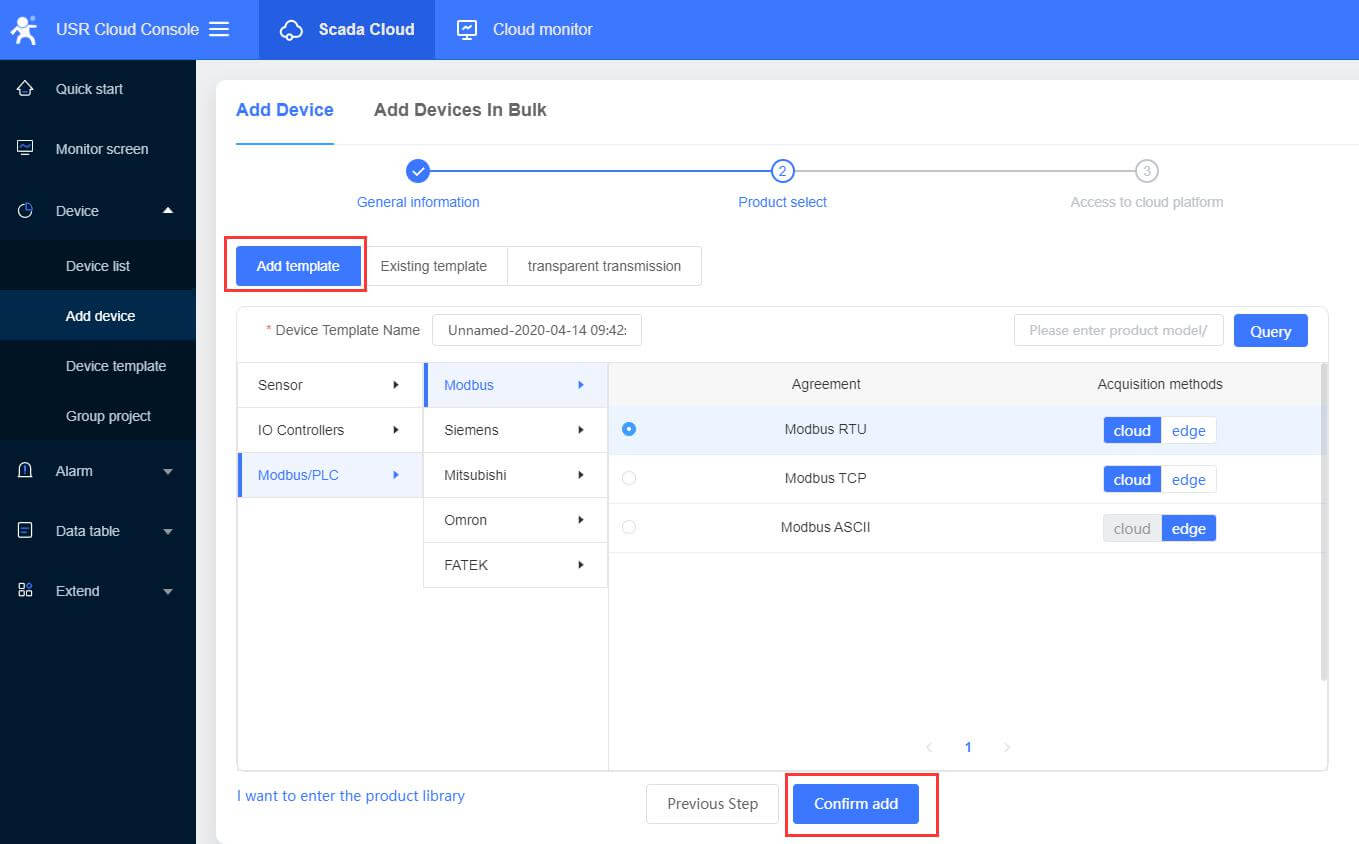Image resolution: width=1359 pixels, height=844 pixels.
Task: Select the transparent transmission tab
Action: [x=604, y=266]
